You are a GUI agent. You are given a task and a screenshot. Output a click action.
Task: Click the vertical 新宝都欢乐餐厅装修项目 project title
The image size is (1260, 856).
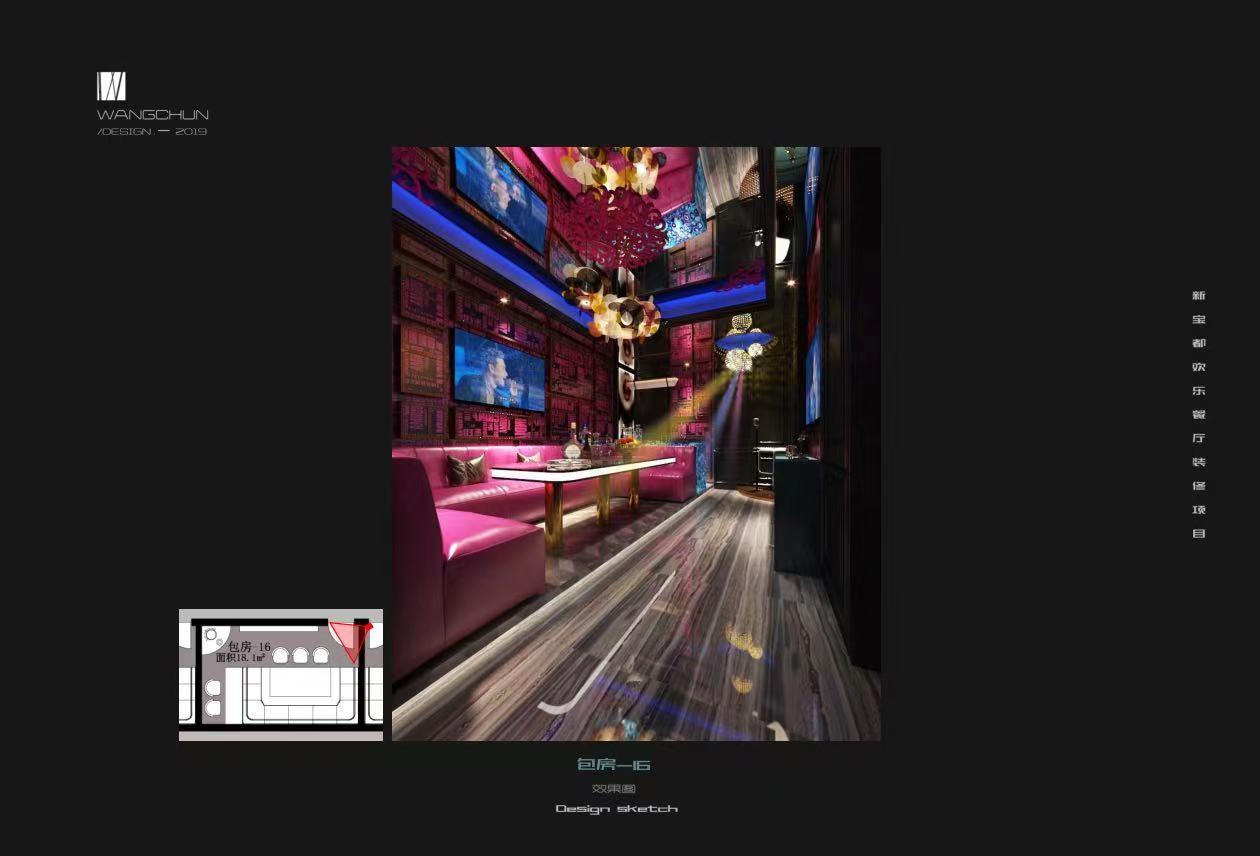1198,414
